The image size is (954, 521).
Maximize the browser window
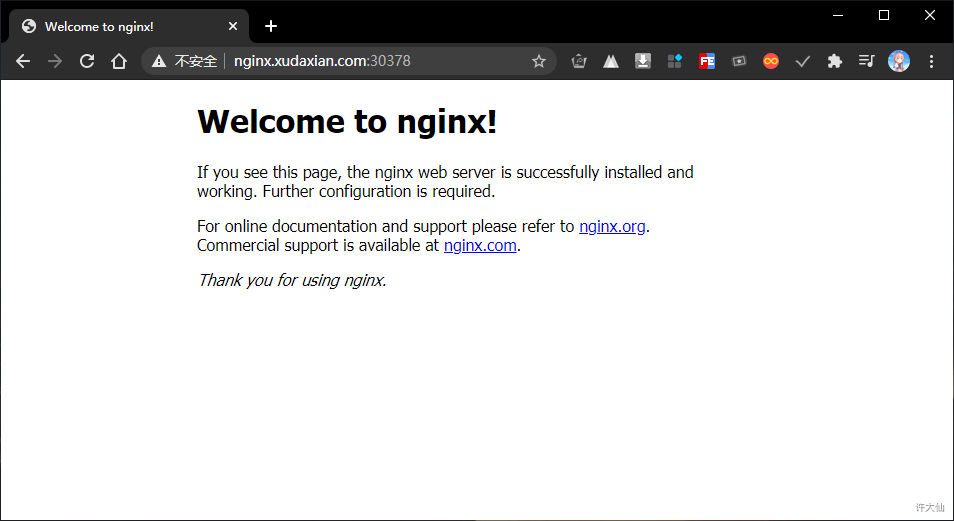tap(884, 15)
